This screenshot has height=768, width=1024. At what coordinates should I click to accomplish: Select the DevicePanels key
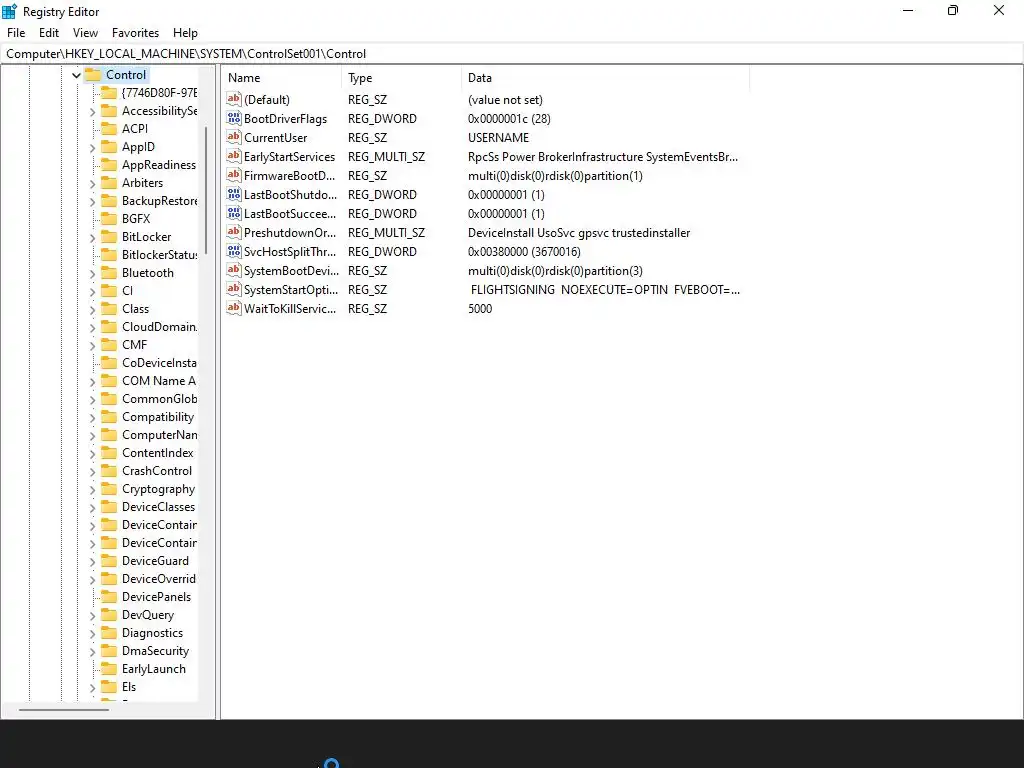pos(156,596)
